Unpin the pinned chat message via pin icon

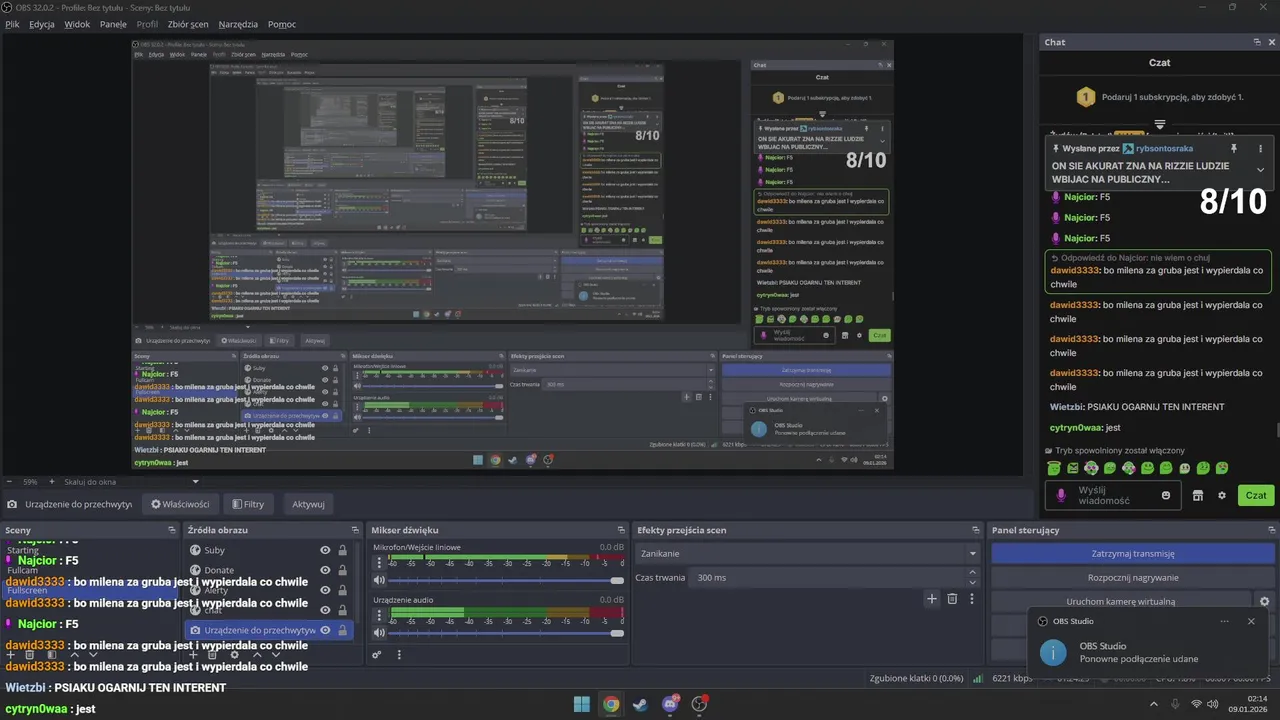(x=1234, y=148)
